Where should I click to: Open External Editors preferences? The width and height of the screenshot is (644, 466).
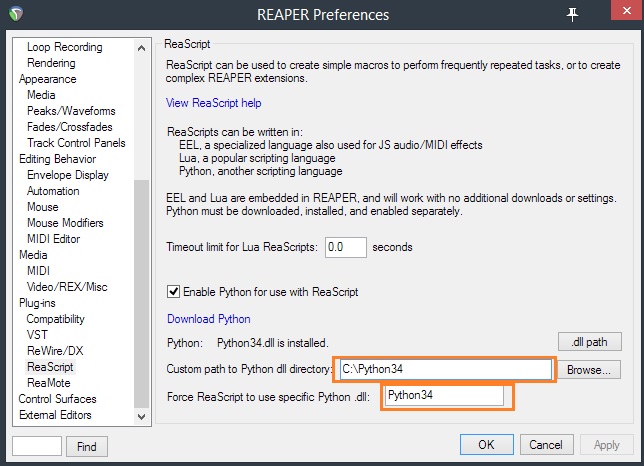55,415
